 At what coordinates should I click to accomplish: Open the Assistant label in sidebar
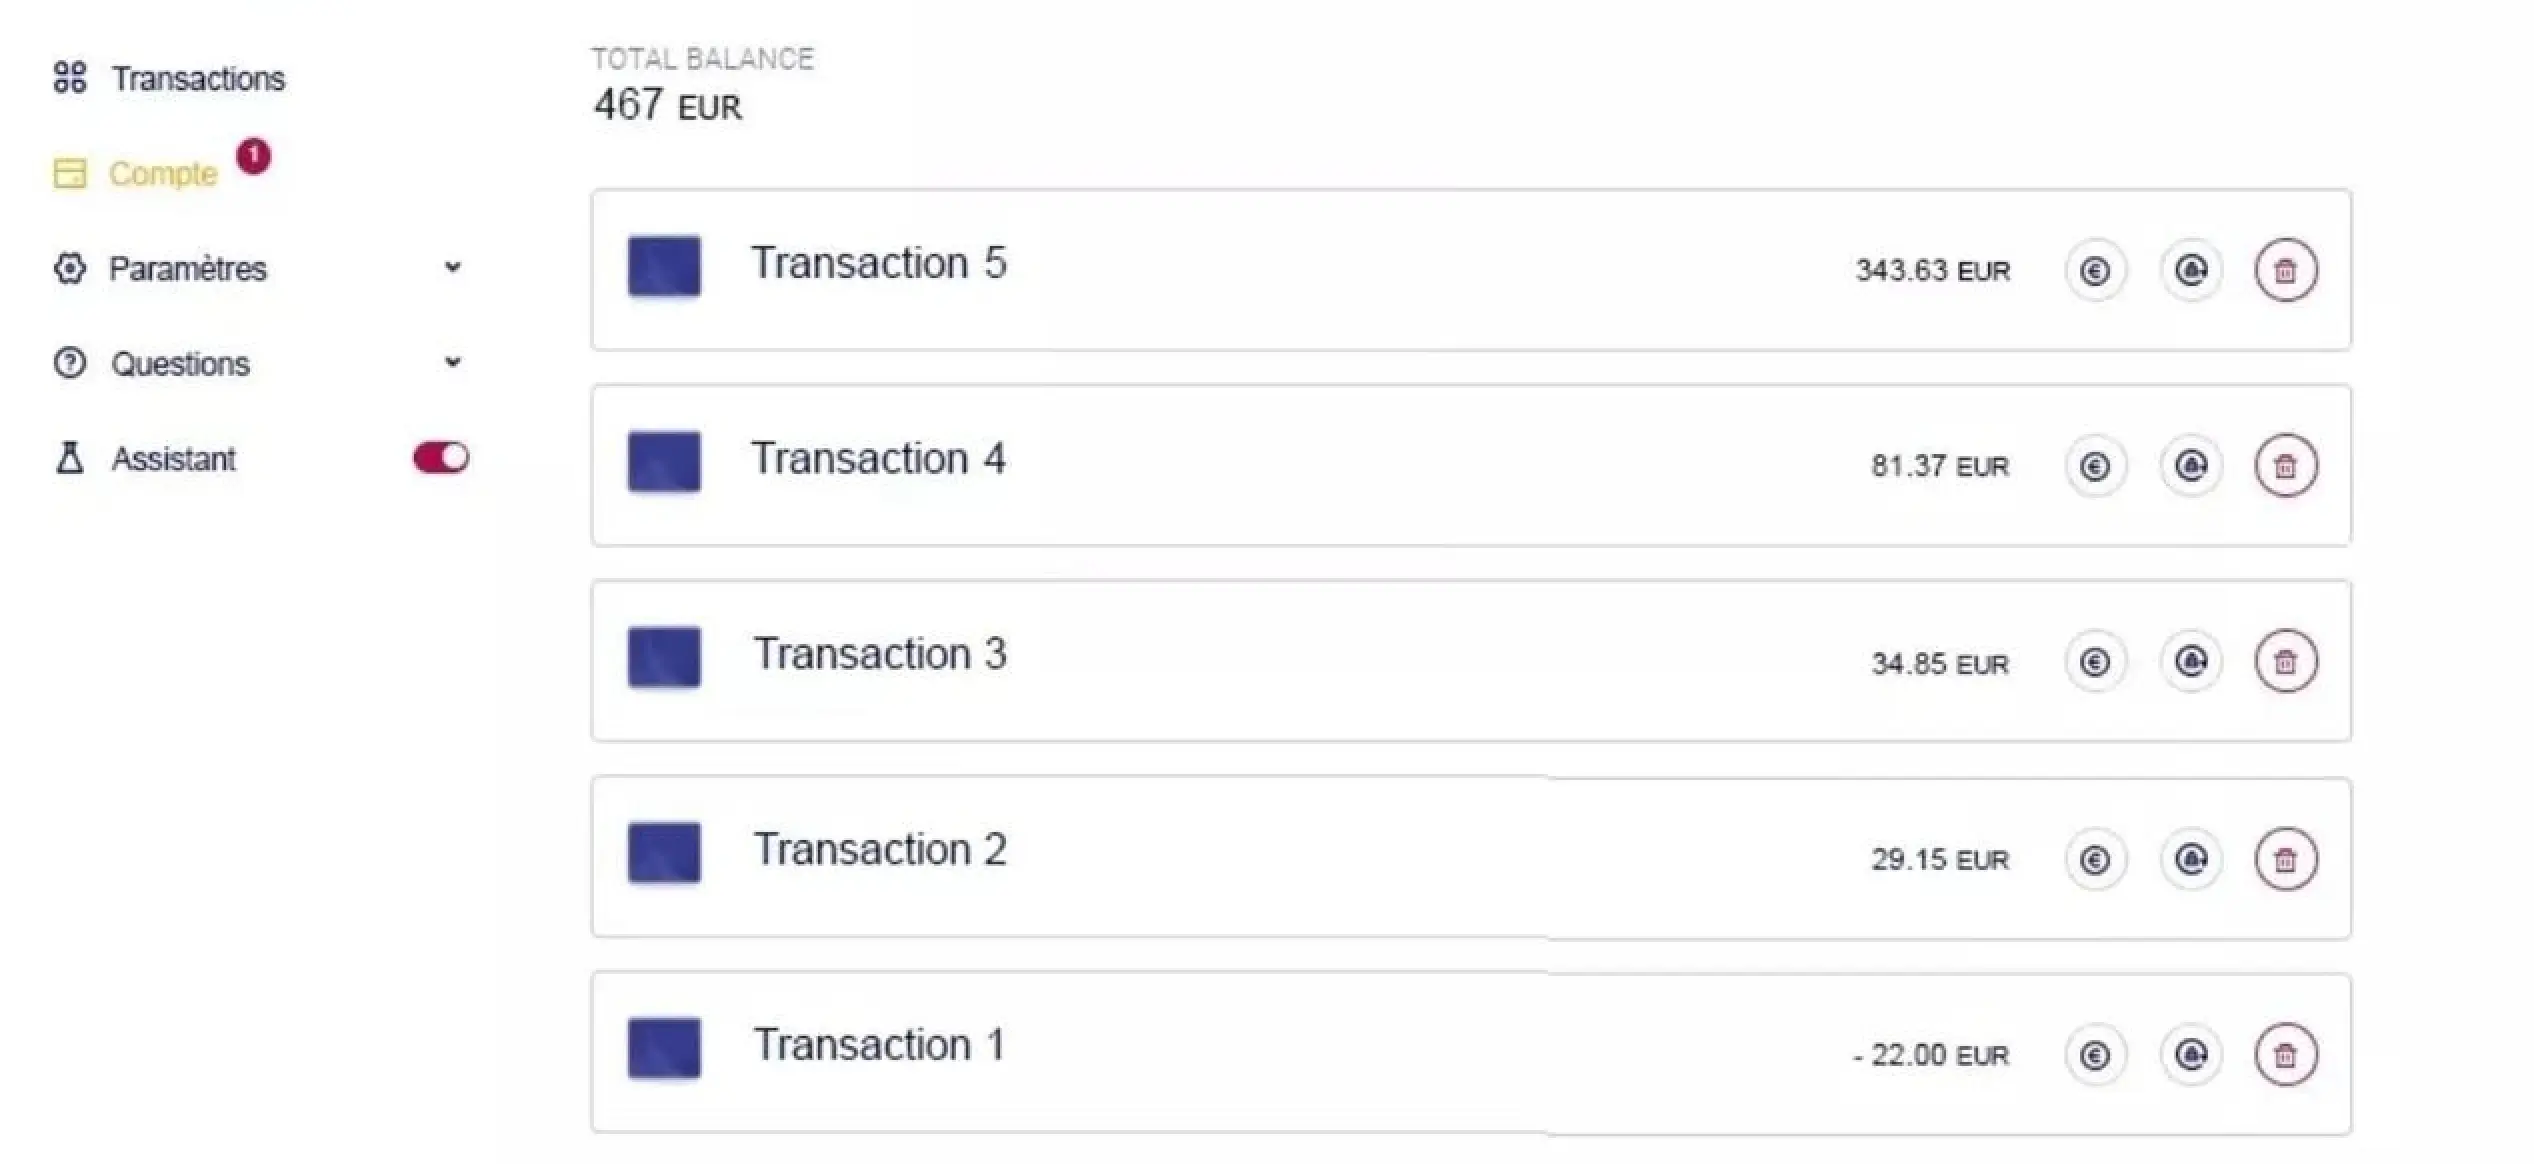173,459
